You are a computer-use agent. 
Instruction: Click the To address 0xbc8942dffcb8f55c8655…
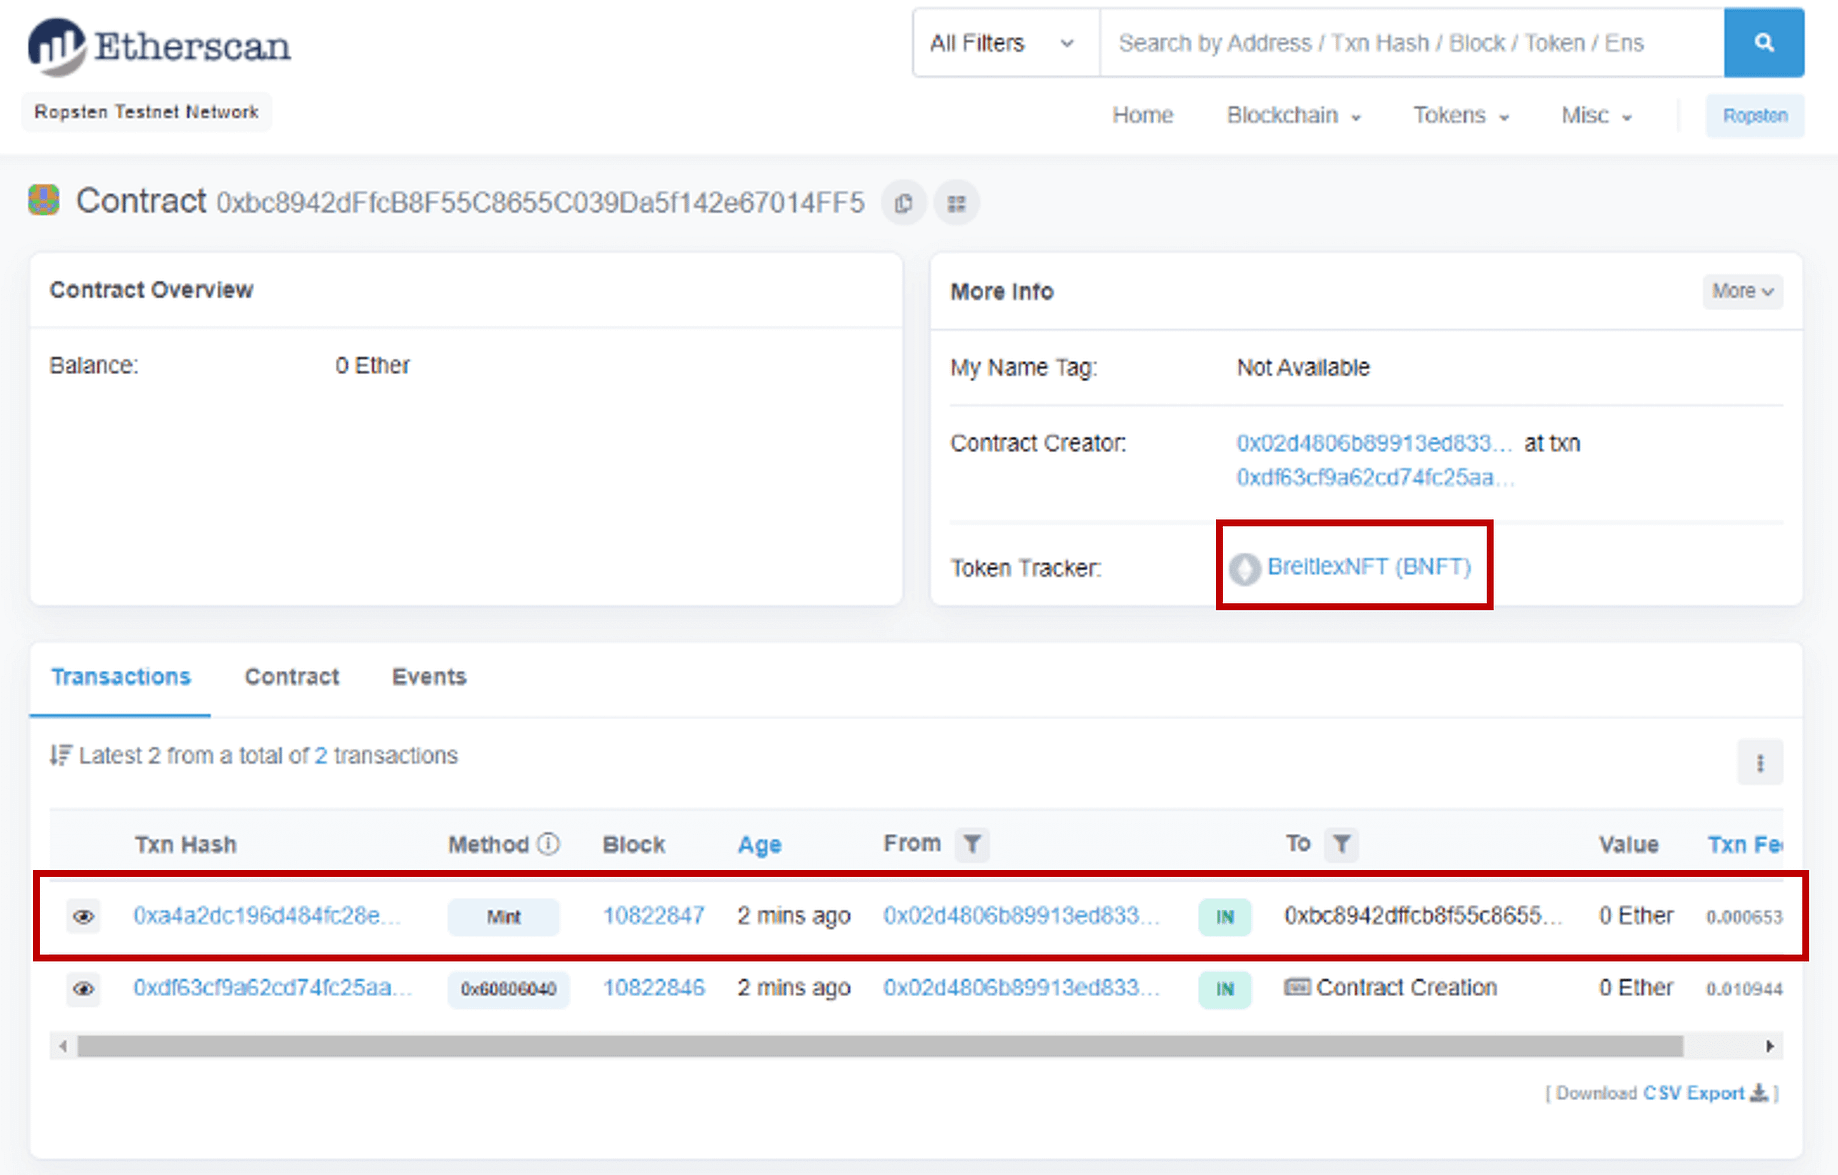[x=1422, y=916]
